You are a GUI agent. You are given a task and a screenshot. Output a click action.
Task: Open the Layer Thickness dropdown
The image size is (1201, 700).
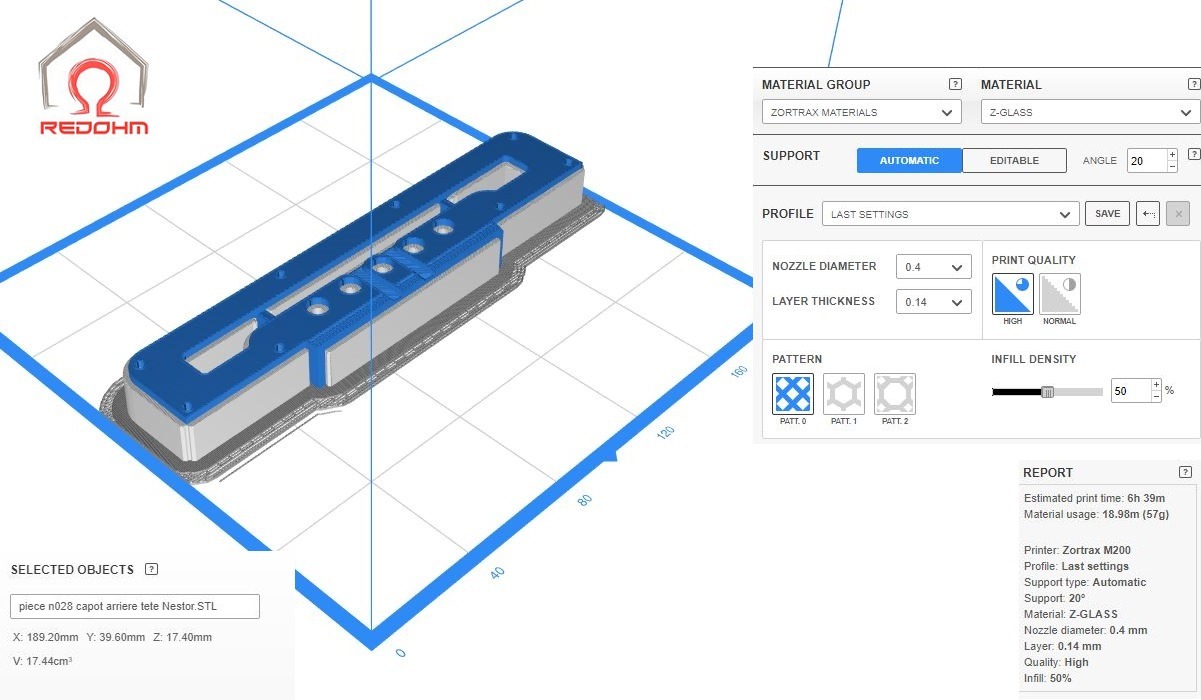[934, 301]
